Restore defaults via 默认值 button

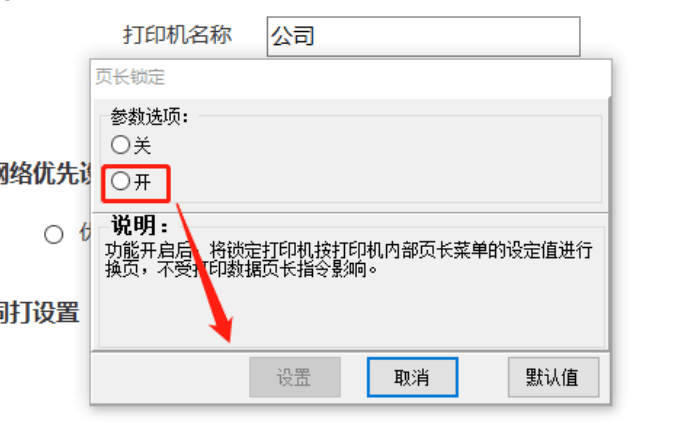[x=553, y=377]
